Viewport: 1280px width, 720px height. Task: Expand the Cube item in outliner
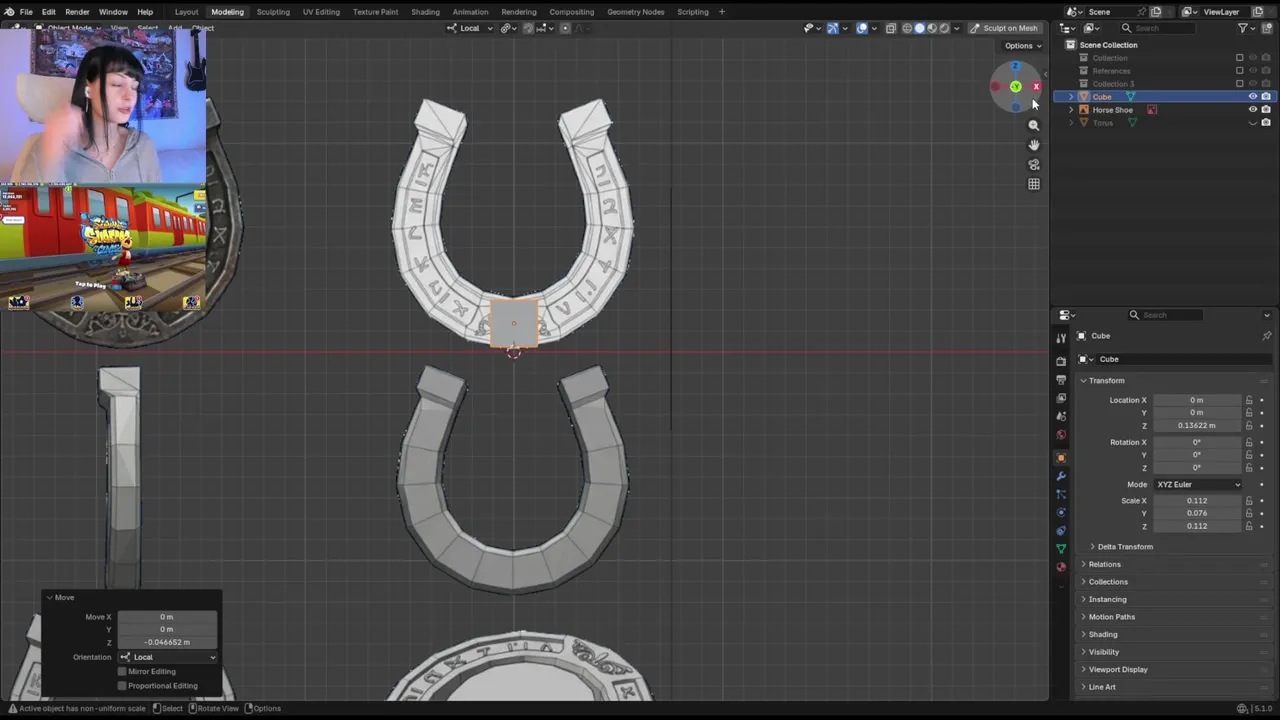coord(1071,97)
